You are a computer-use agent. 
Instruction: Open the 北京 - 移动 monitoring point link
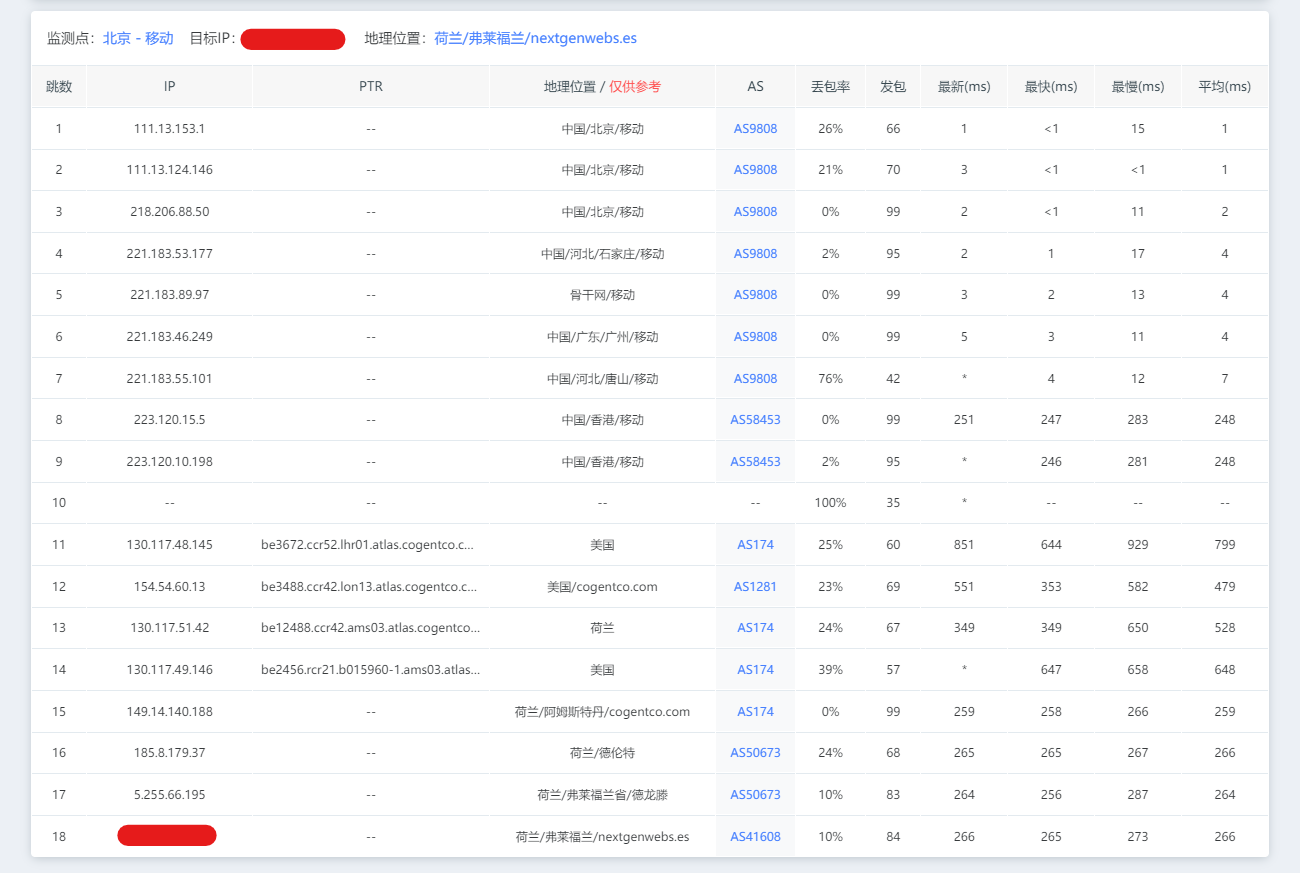tap(138, 39)
